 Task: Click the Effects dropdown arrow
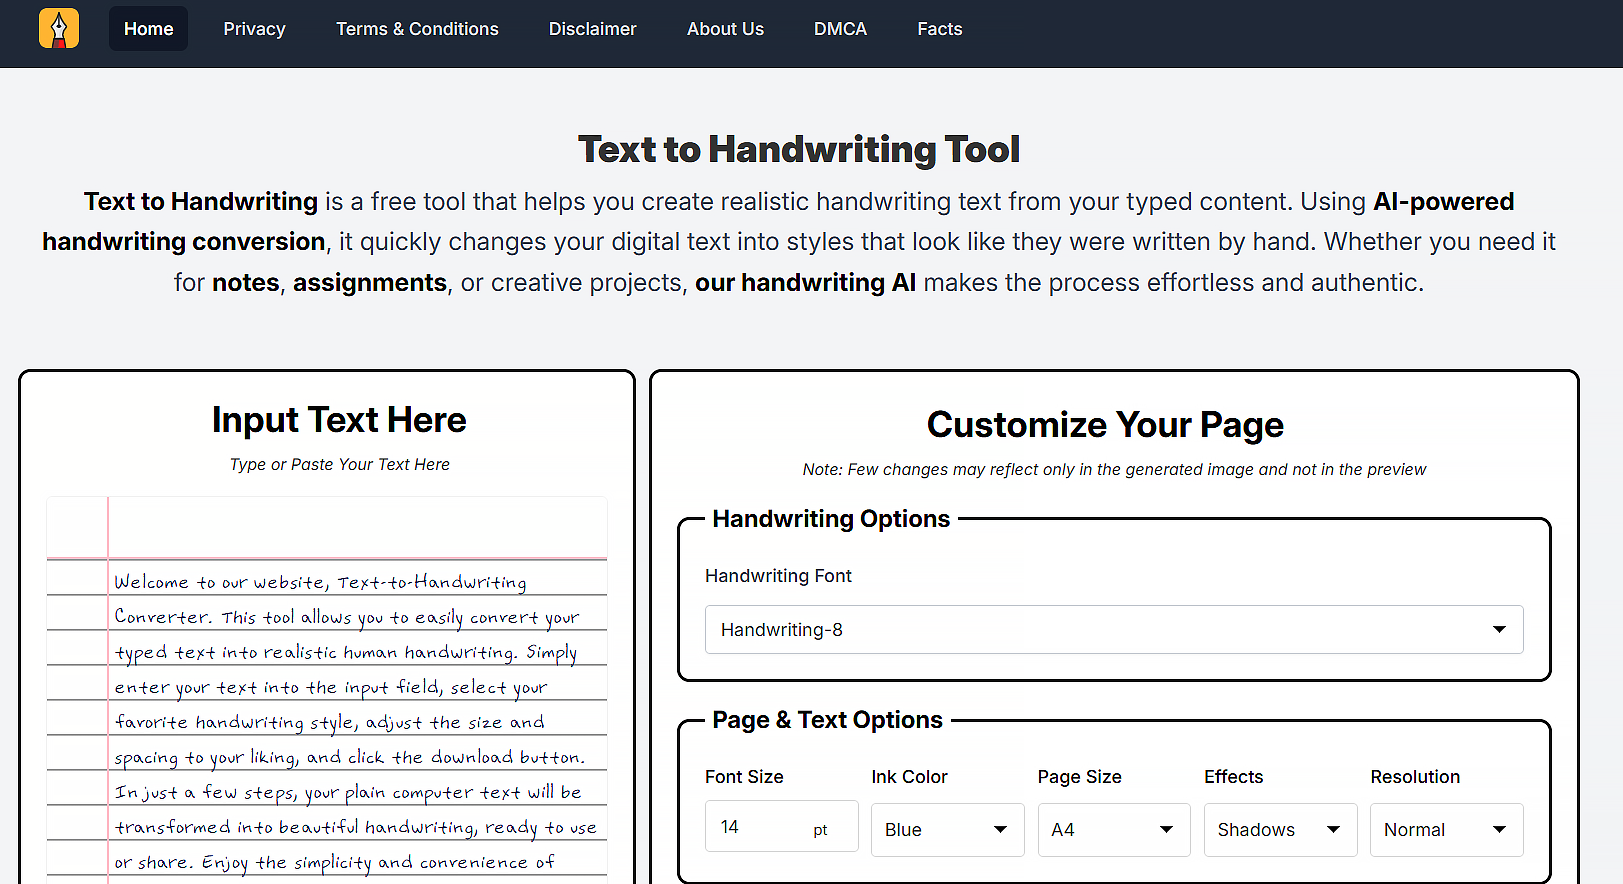(x=1333, y=830)
